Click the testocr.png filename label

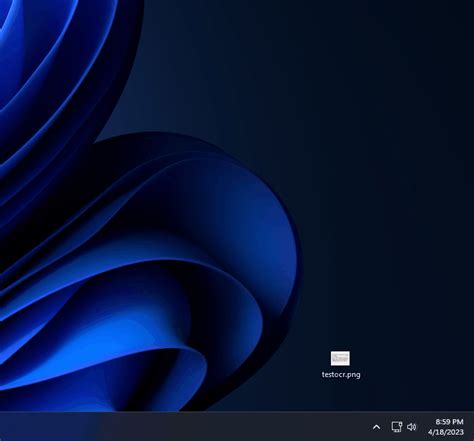(x=341, y=375)
